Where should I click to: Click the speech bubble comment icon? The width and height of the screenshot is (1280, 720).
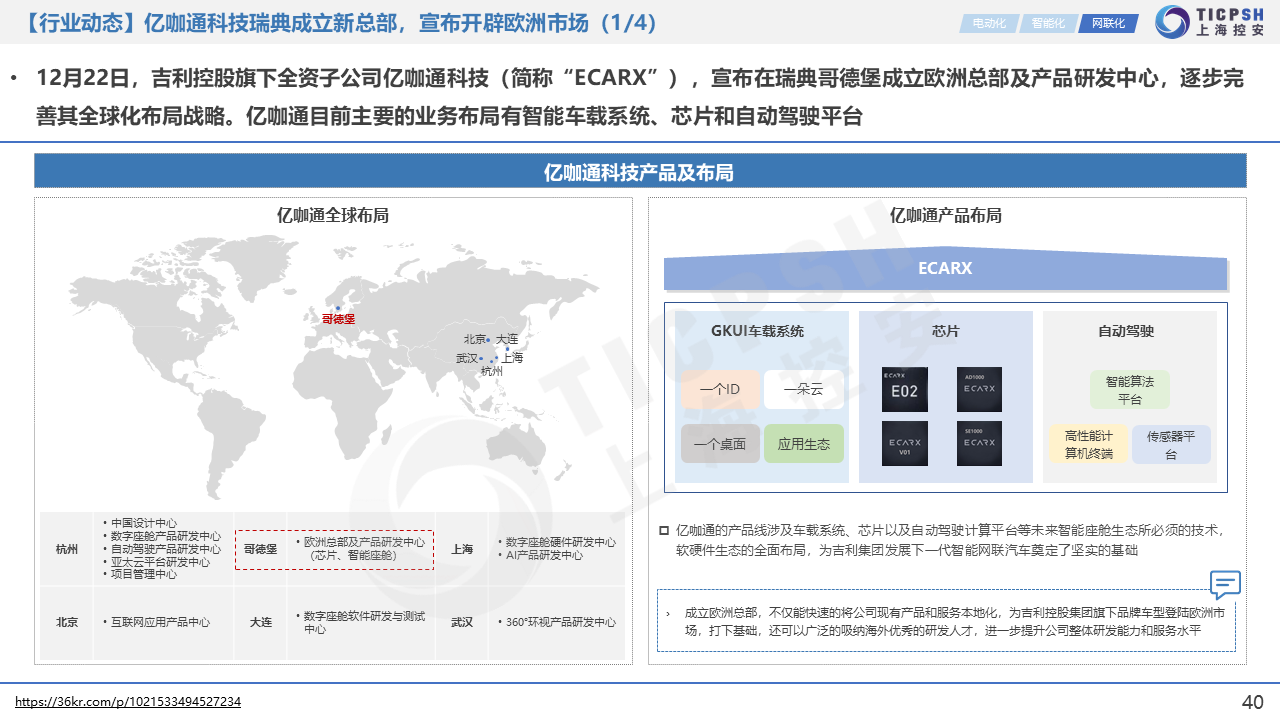(1225, 584)
